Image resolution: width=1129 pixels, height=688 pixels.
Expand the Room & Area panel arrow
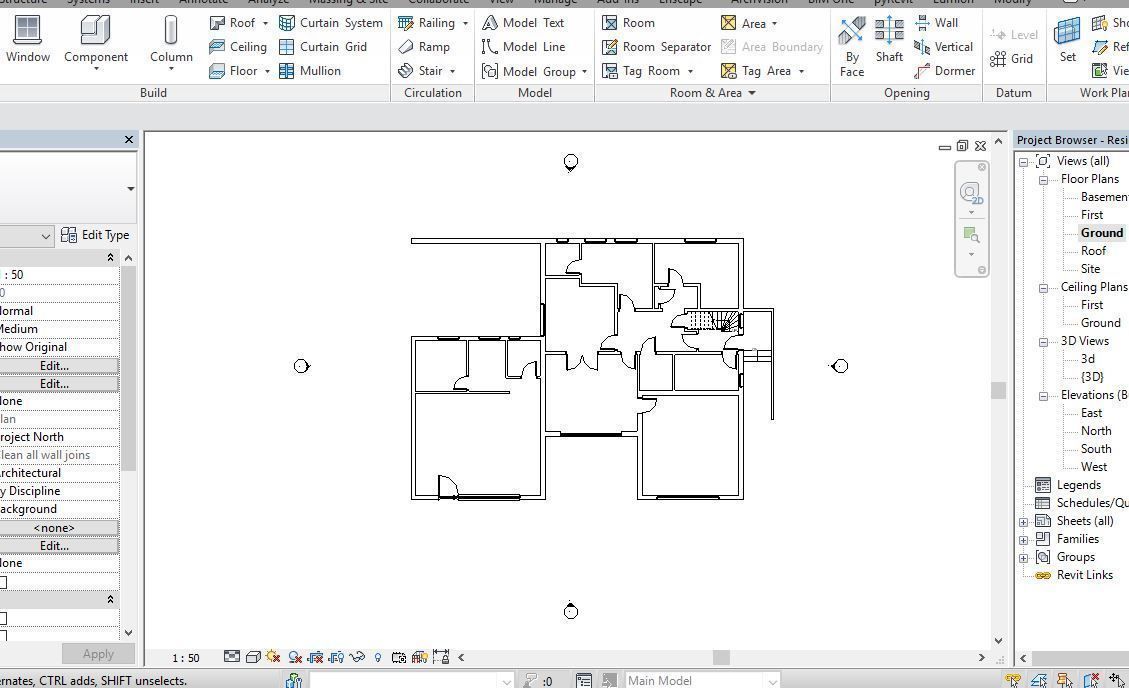[x=752, y=93]
